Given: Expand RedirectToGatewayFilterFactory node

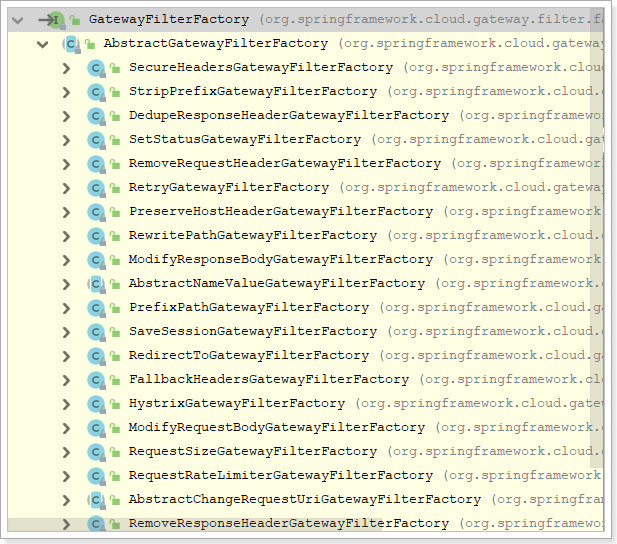Looking at the screenshot, I should pos(66,357).
